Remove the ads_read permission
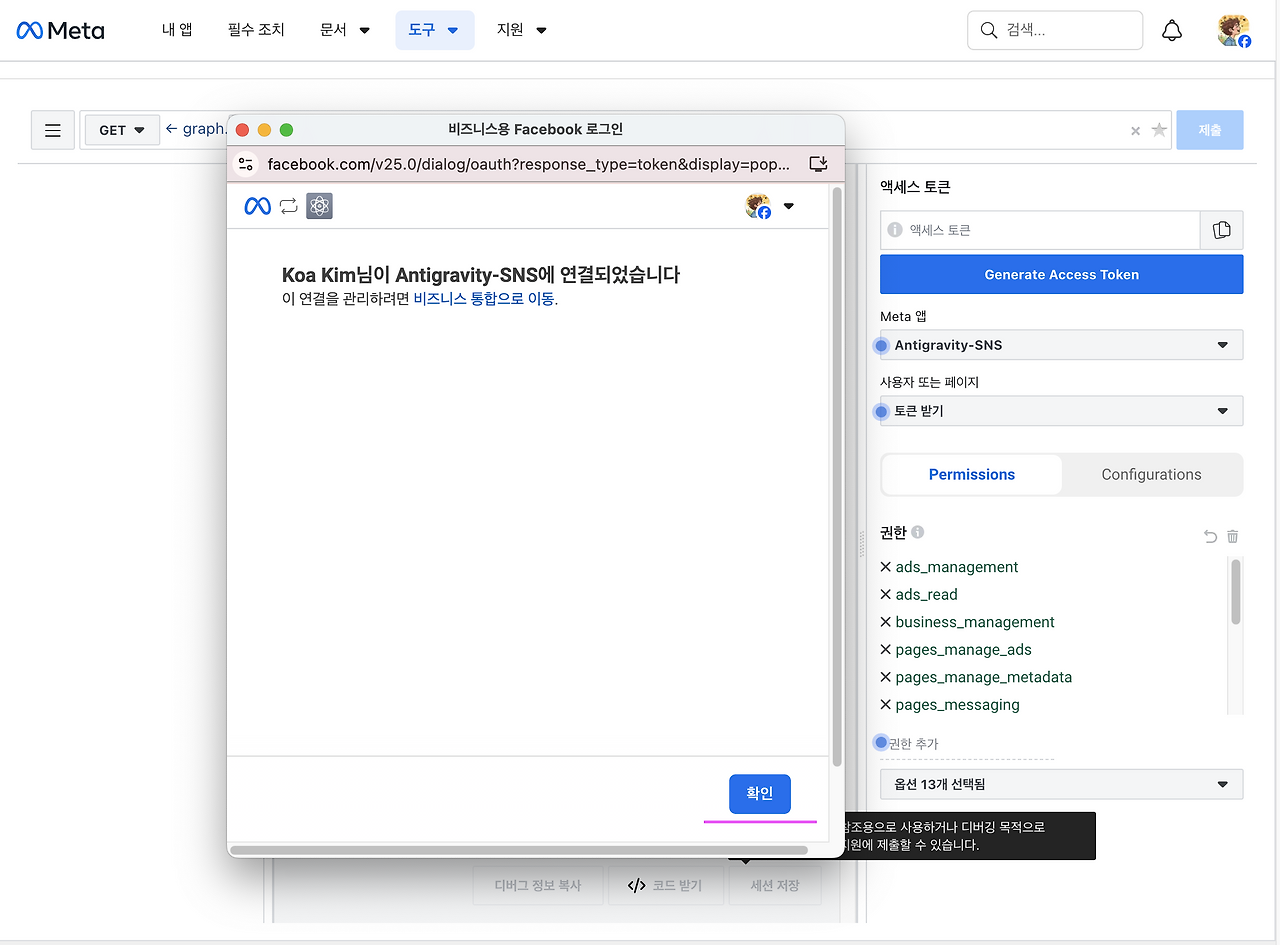This screenshot has height=945, width=1280. pyautogui.click(x=885, y=594)
